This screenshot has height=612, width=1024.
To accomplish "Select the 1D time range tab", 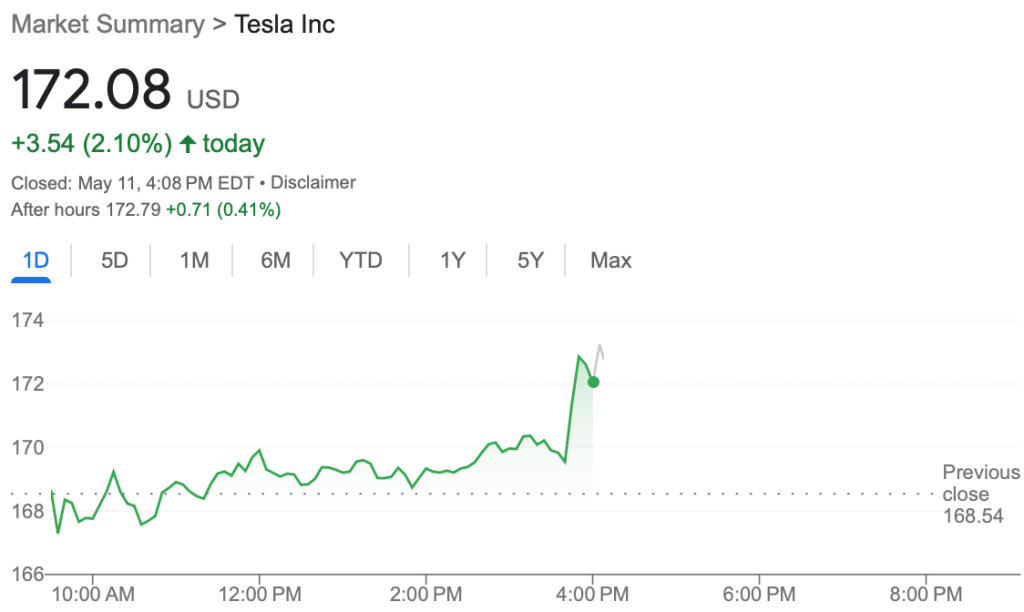I will coord(35,261).
